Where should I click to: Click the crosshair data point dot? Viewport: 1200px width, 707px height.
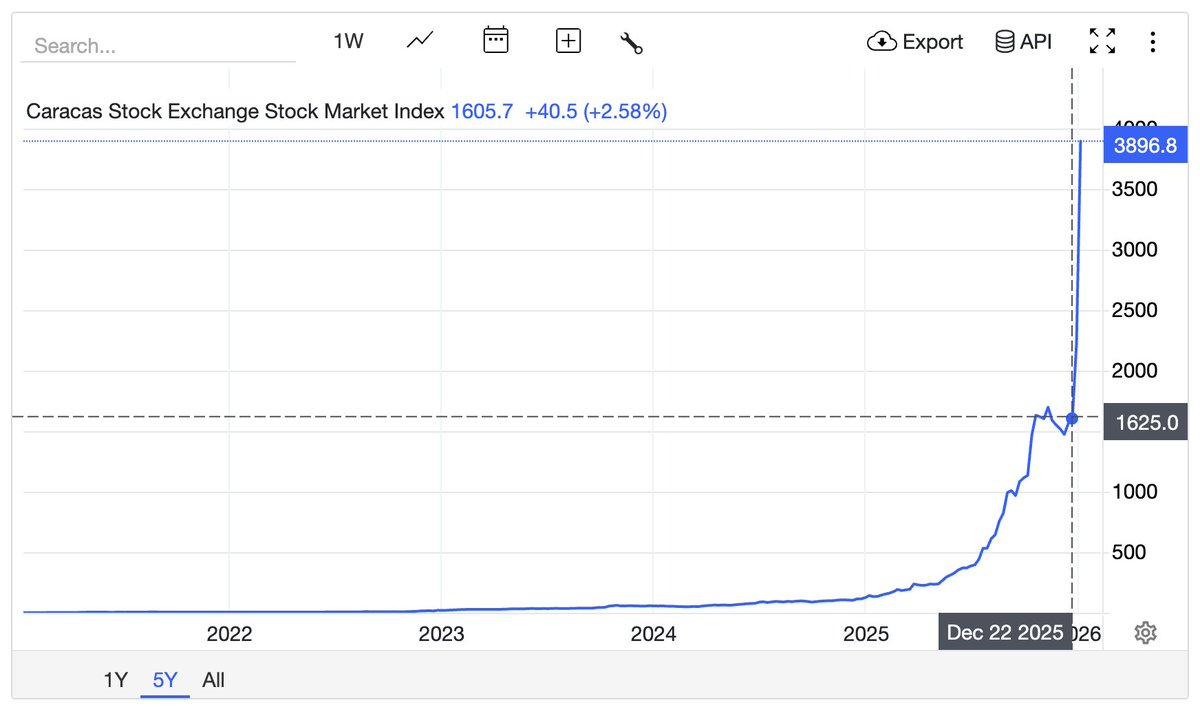[x=1072, y=418]
